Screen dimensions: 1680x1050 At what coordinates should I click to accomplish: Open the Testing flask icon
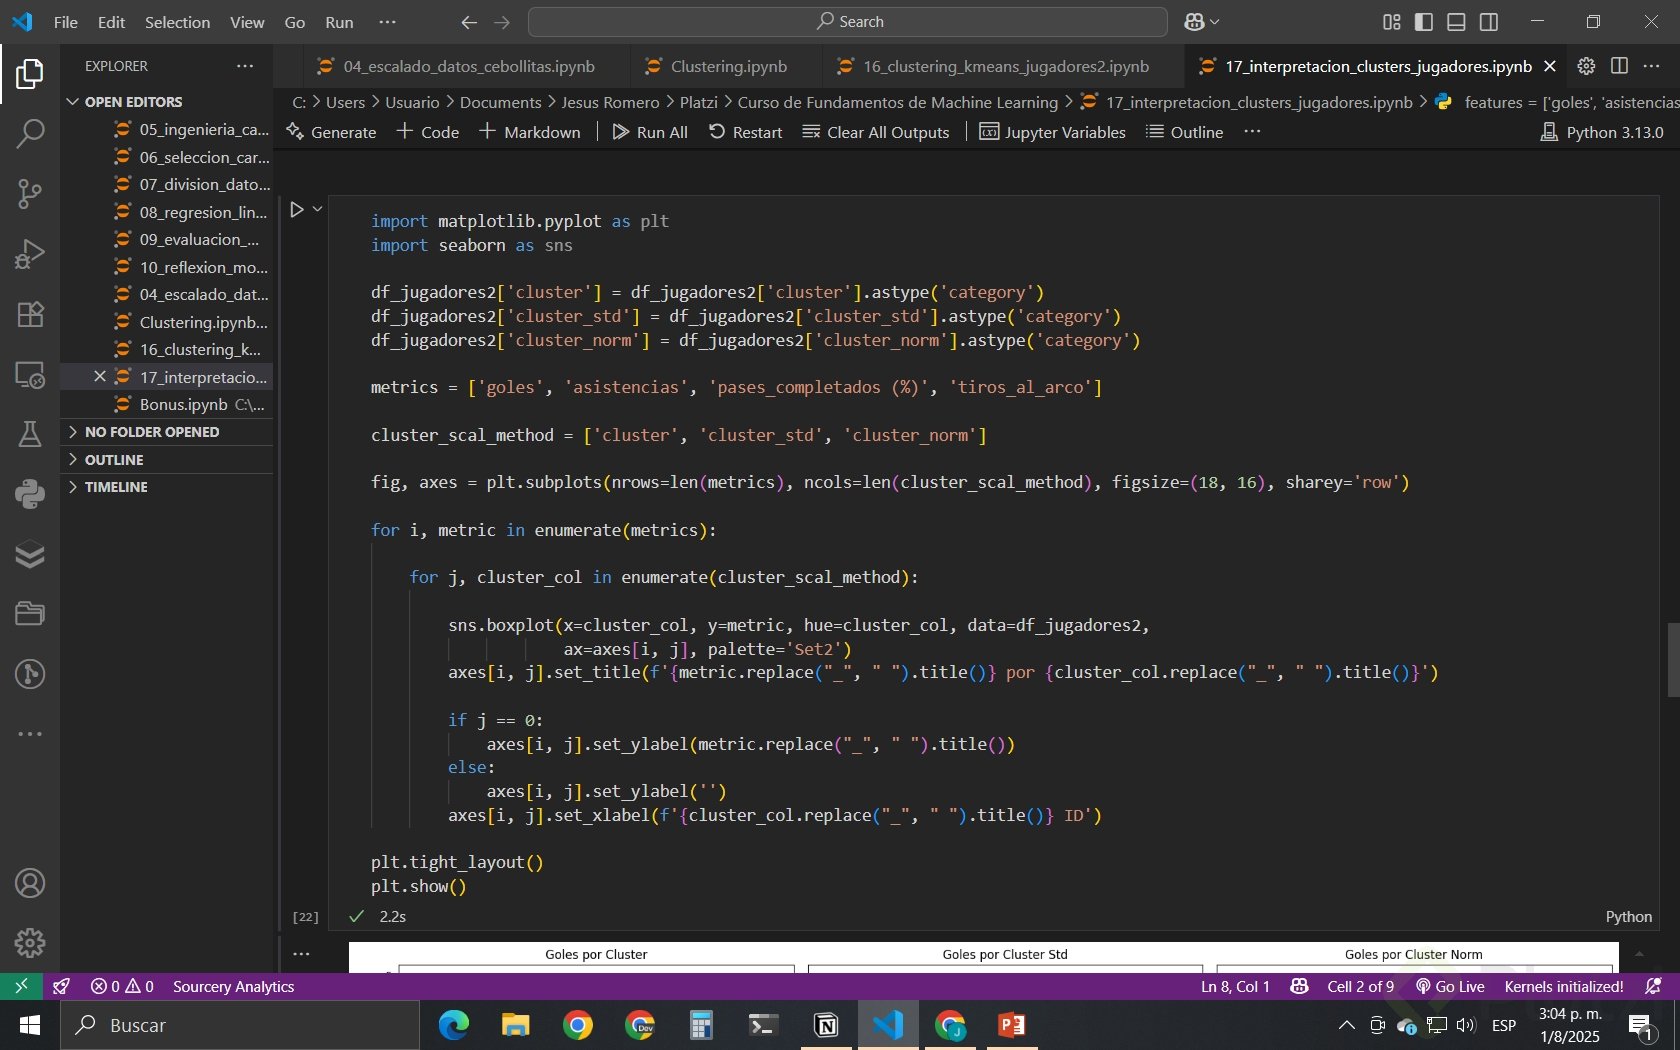(30, 434)
